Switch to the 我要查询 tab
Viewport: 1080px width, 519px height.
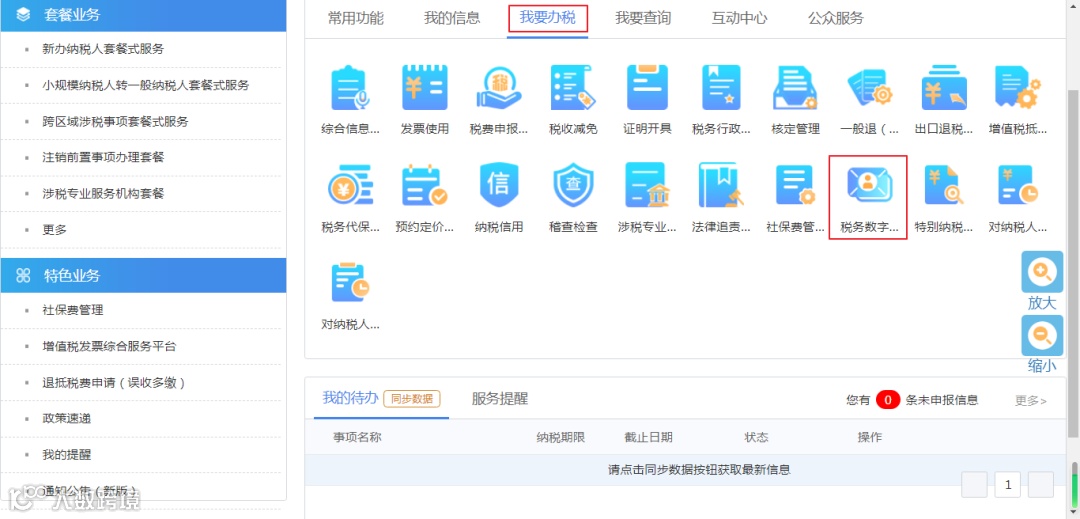click(643, 19)
